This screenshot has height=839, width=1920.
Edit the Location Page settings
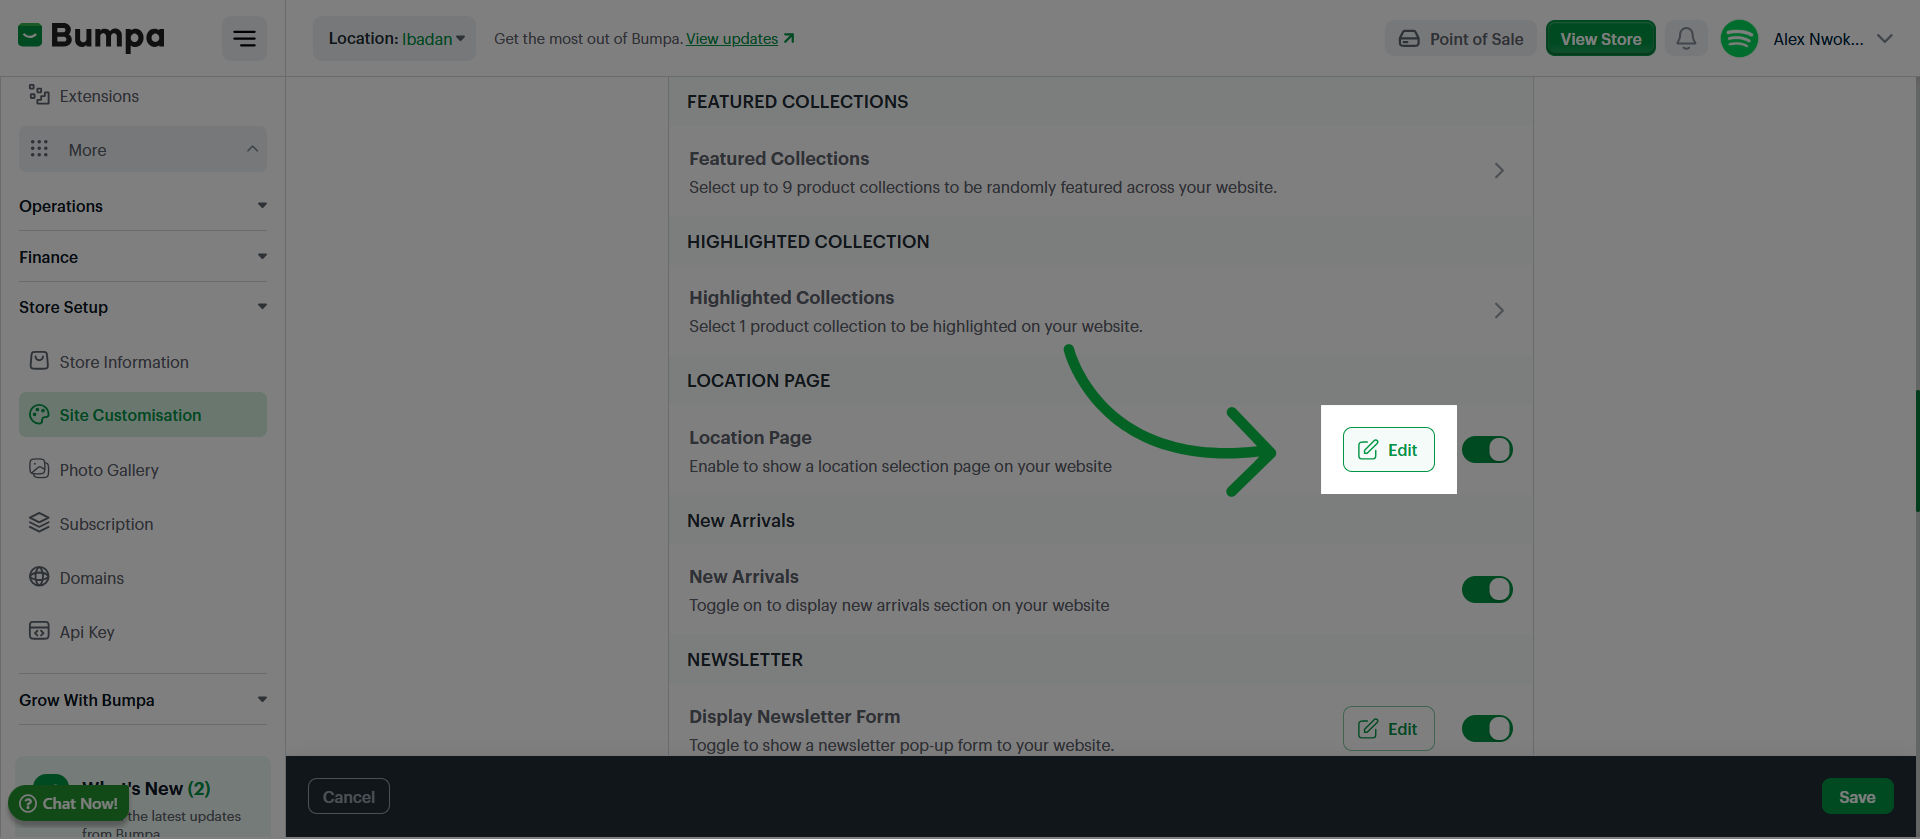[1388, 450]
